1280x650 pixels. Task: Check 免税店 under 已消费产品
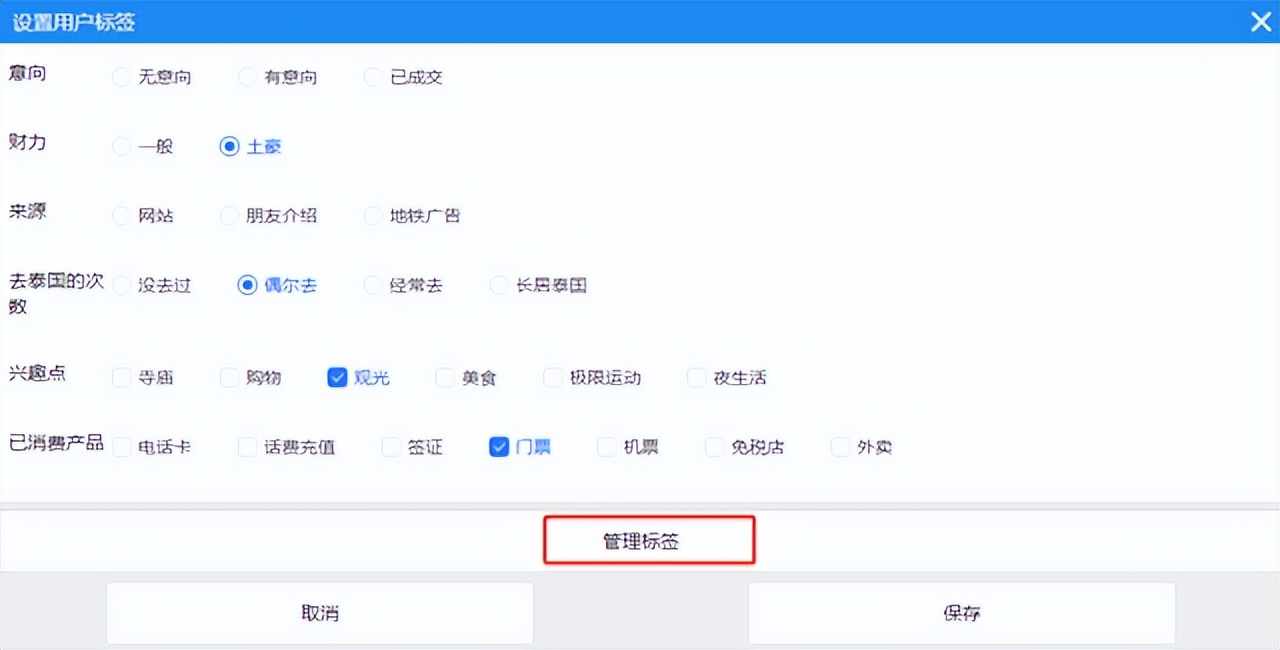[x=714, y=447]
